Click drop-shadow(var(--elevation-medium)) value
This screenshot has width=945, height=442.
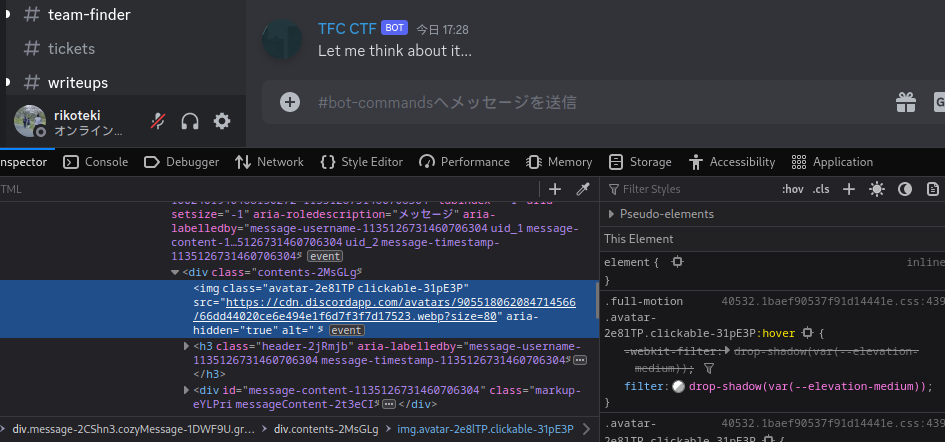click(x=806, y=387)
